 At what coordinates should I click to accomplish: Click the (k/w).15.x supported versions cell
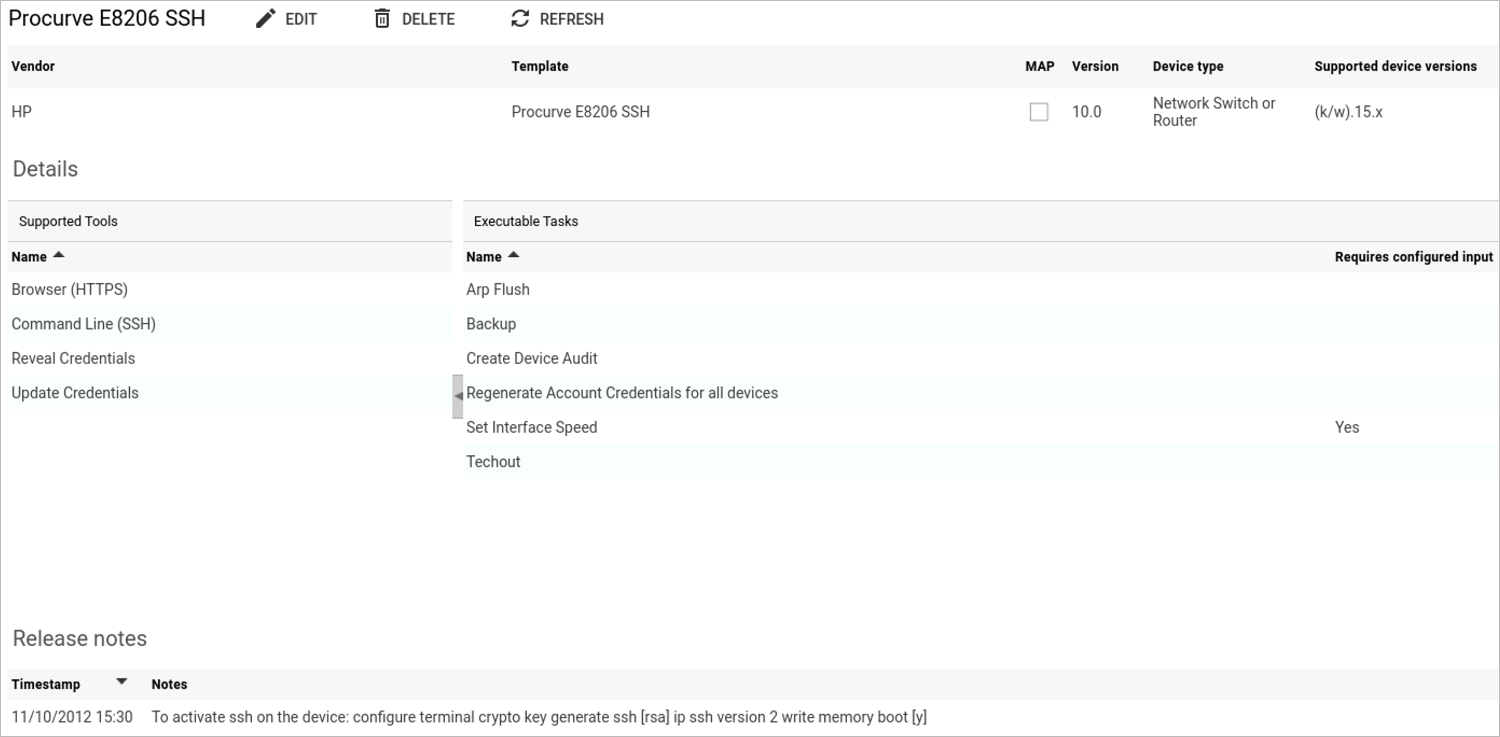pyautogui.click(x=1348, y=112)
